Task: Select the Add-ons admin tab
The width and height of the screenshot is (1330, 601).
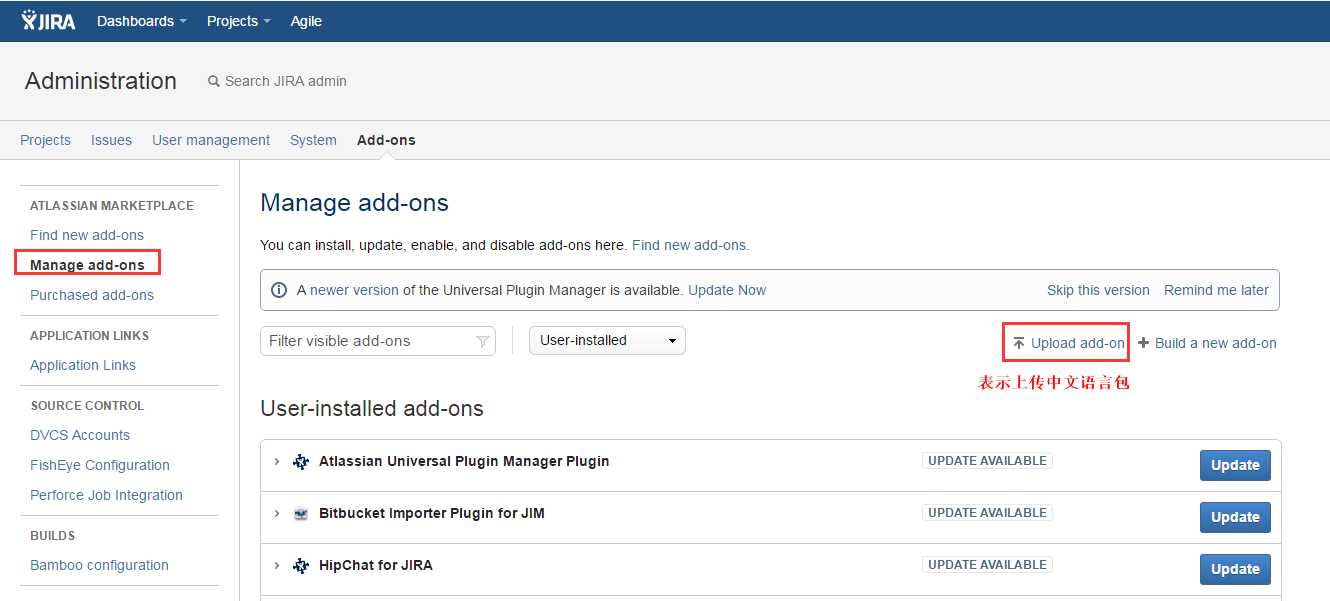Action: tap(386, 140)
